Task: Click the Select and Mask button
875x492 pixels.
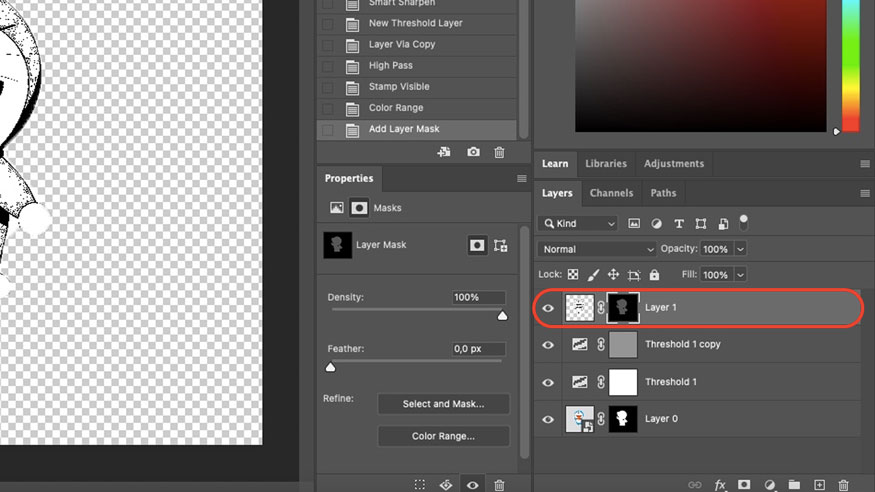Action: coord(443,404)
